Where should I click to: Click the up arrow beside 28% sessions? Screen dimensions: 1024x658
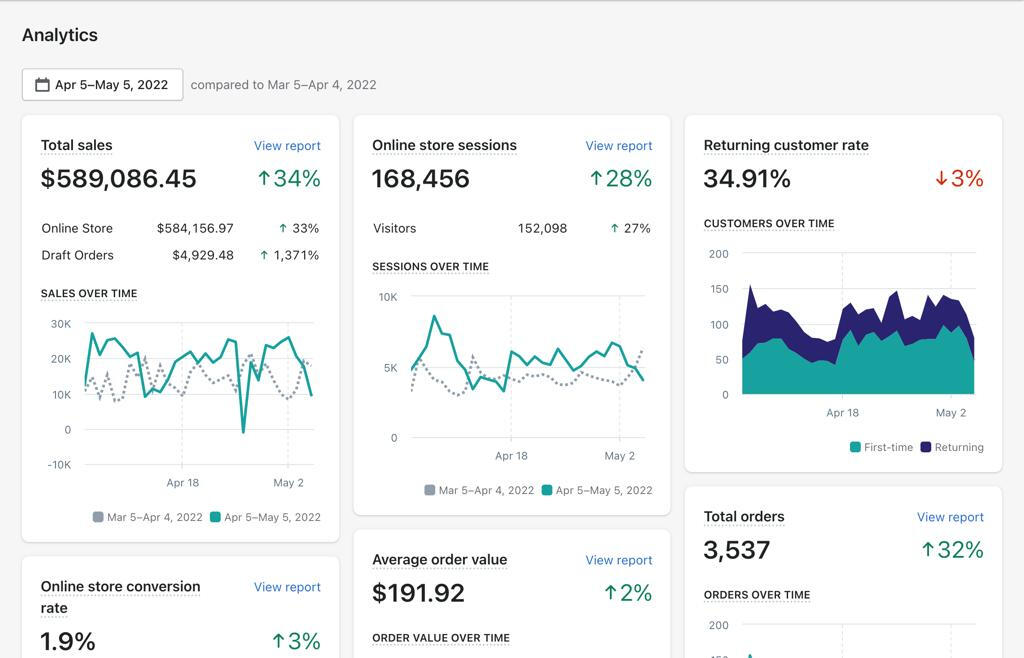596,179
